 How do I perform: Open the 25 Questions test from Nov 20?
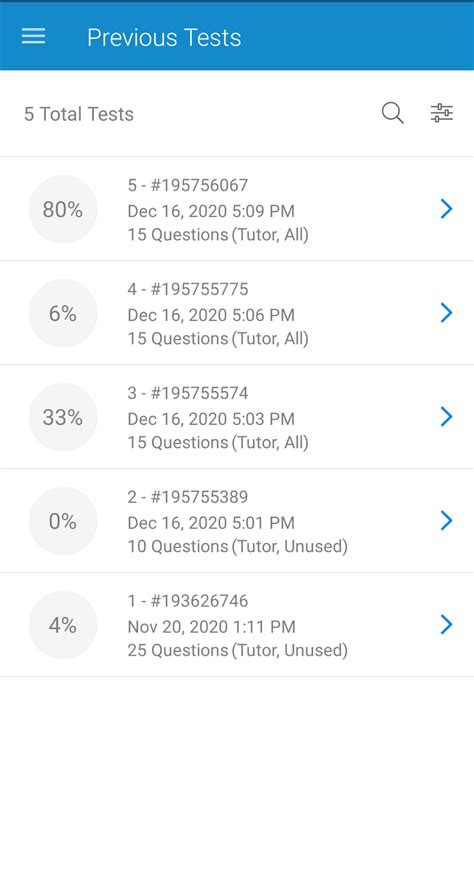(x=237, y=625)
